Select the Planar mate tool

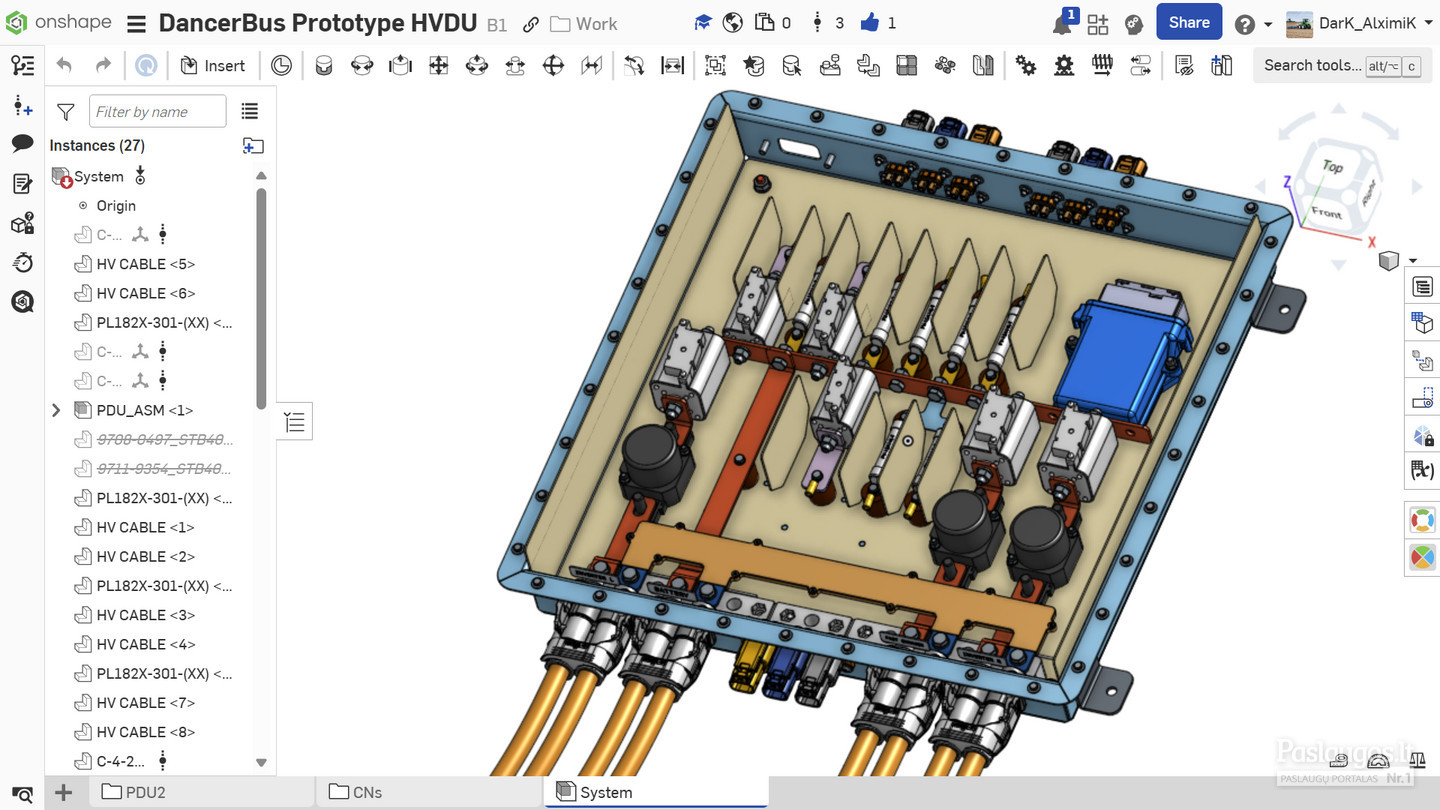438,66
